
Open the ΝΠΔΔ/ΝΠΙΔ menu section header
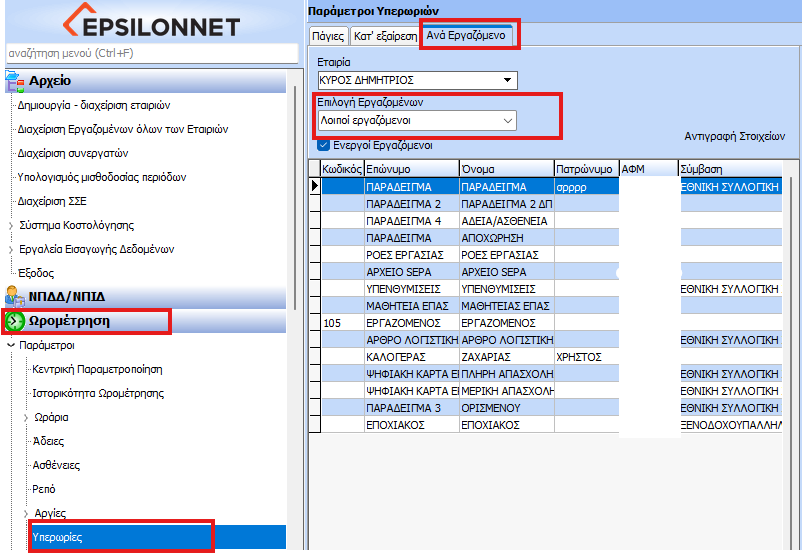point(146,296)
